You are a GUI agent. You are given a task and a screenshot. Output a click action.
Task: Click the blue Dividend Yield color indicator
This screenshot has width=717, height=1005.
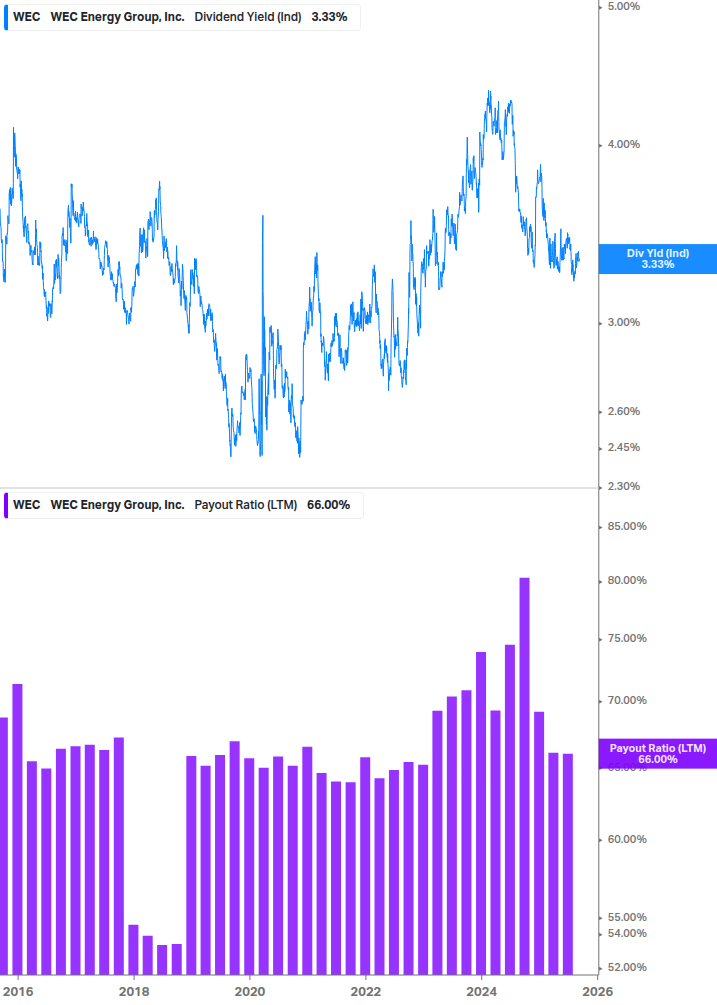[x=6, y=17]
